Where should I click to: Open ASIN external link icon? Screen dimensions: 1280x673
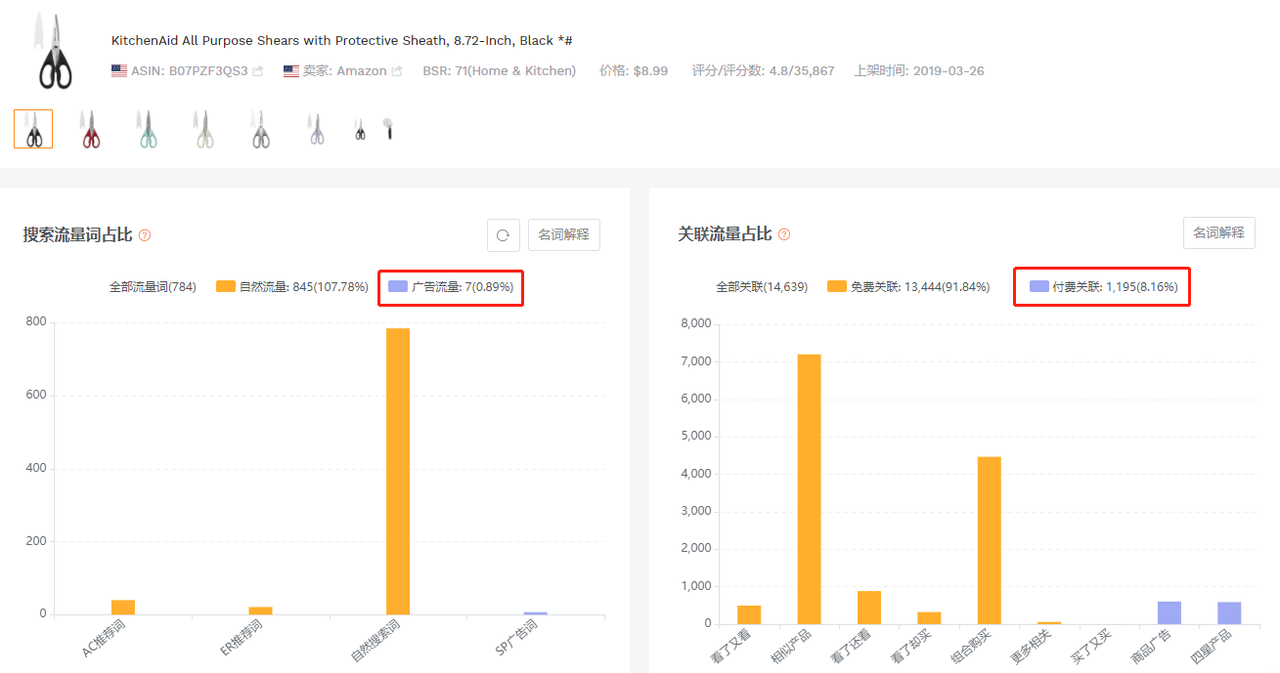(258, 71)
